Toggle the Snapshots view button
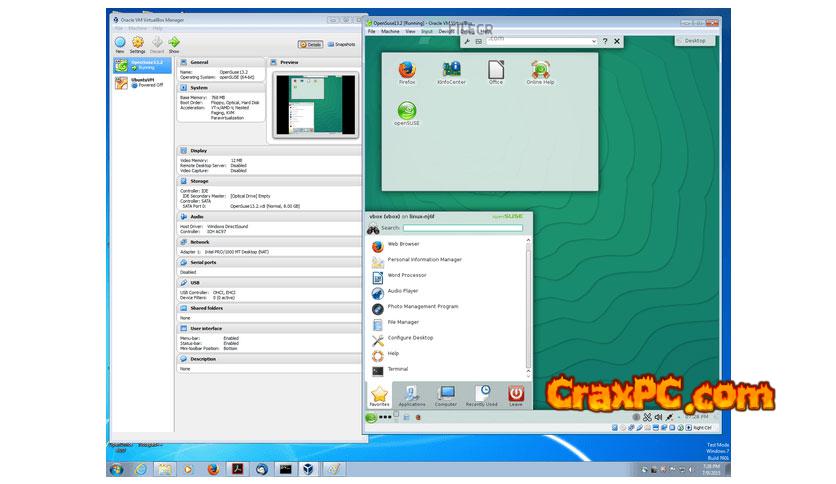The image size is (836, 484). tap(341, 44)
